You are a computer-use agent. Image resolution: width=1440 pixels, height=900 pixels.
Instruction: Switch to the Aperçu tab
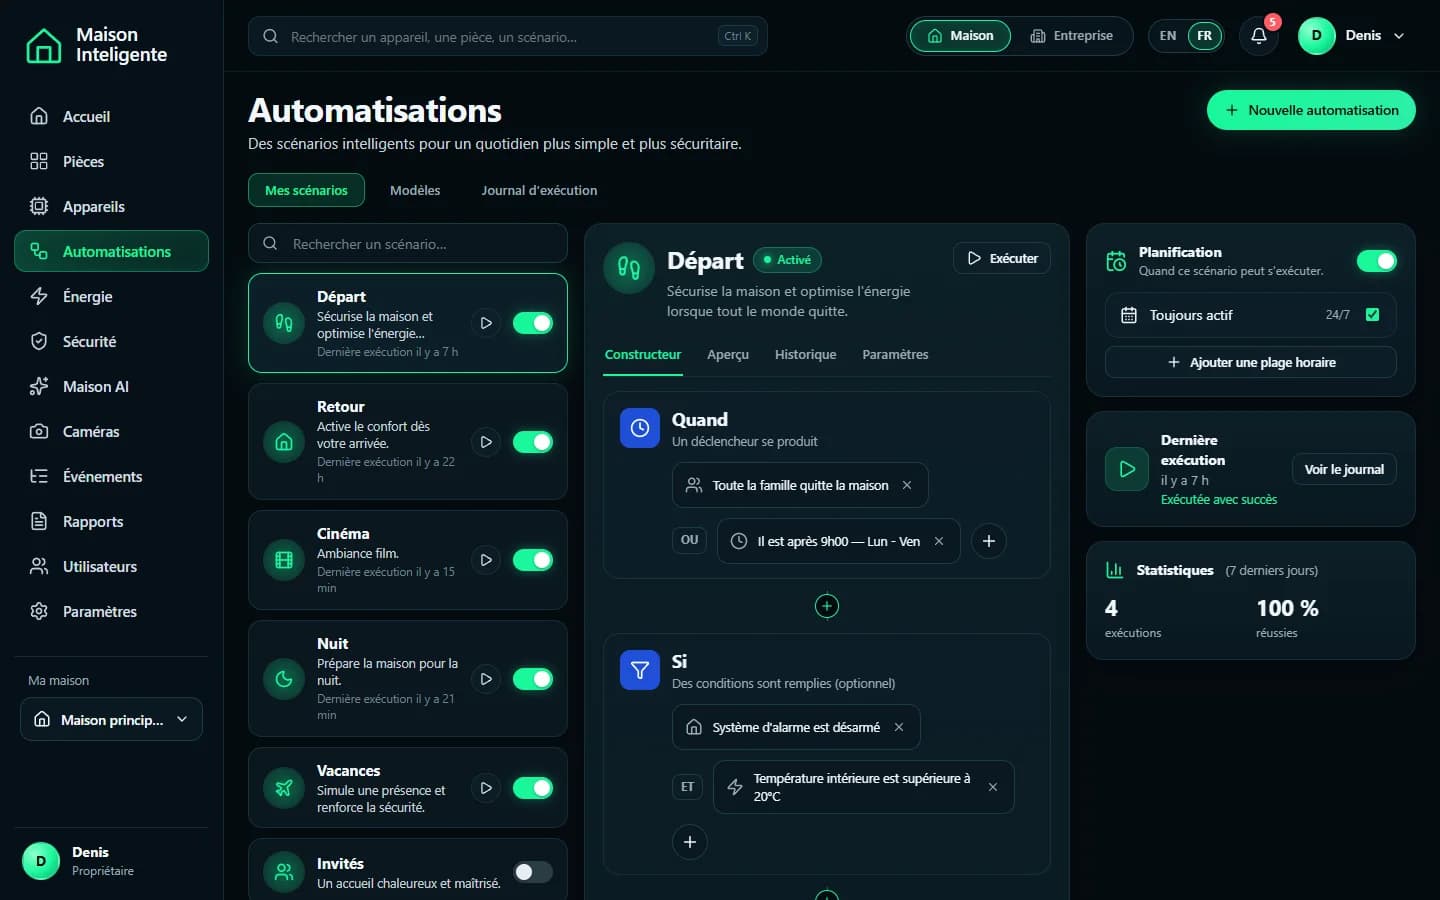728,355
